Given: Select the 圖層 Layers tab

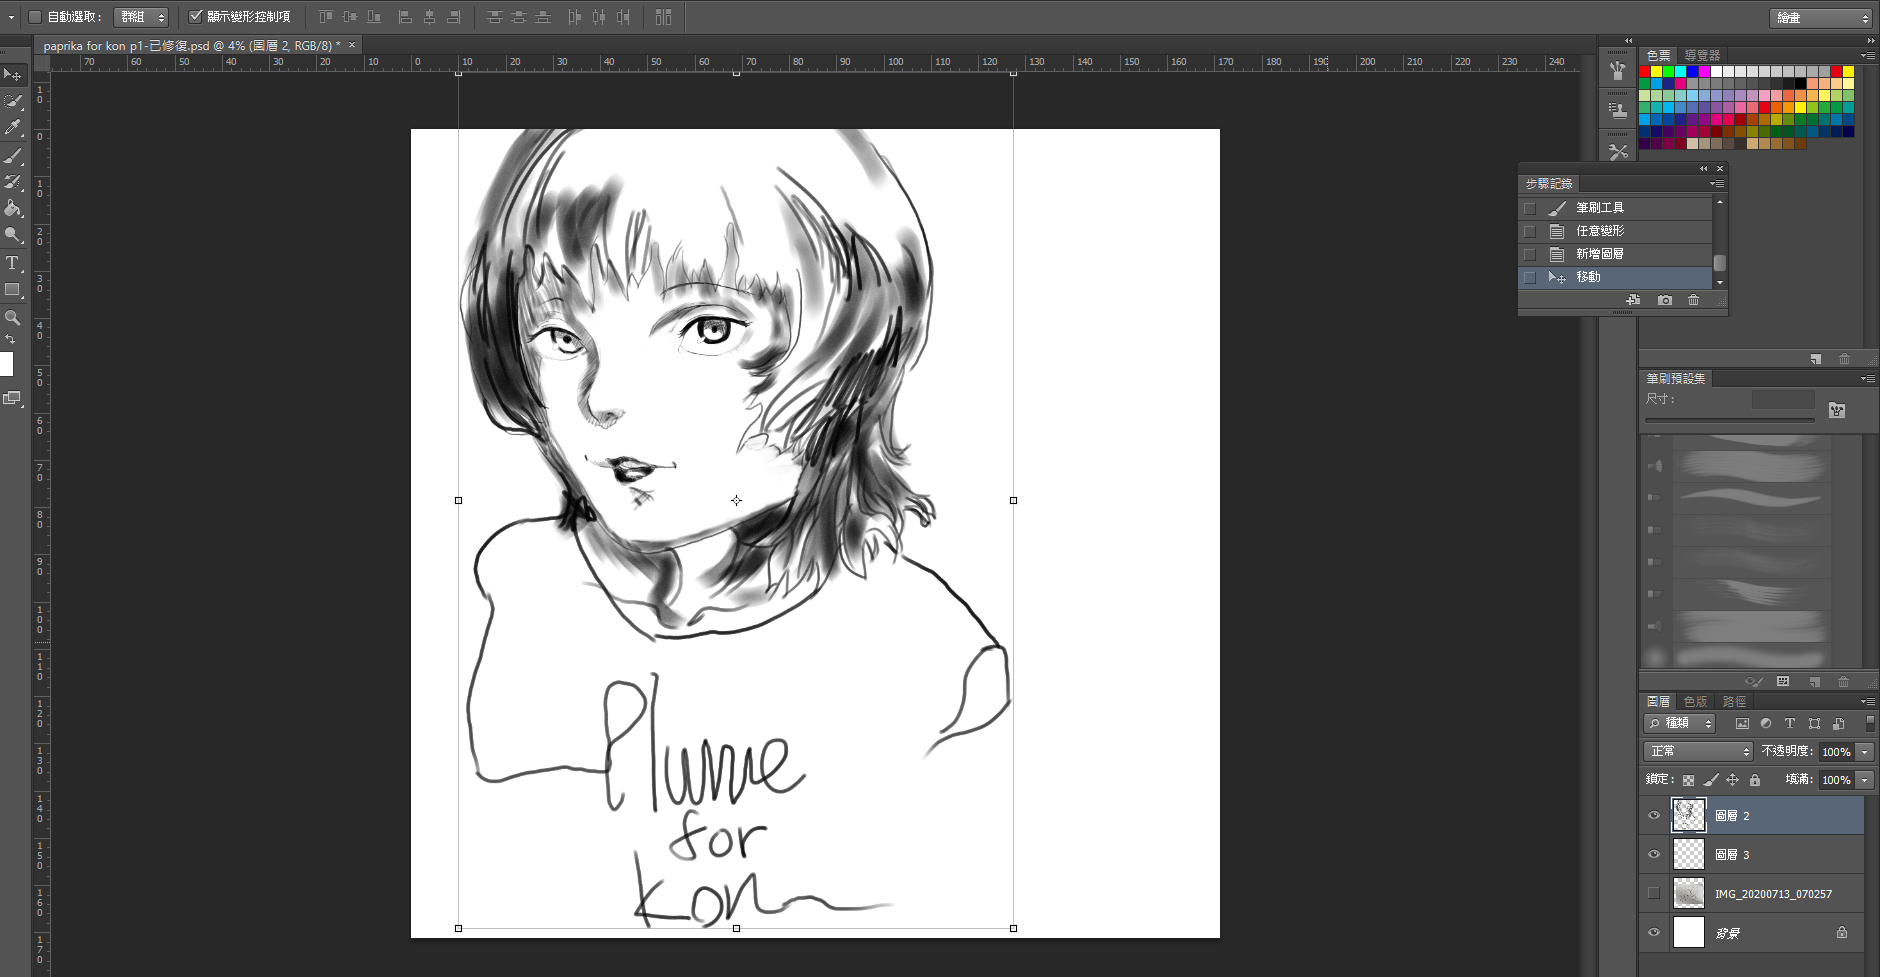Looking at the screenshot, I should [x=1658, y=701].
